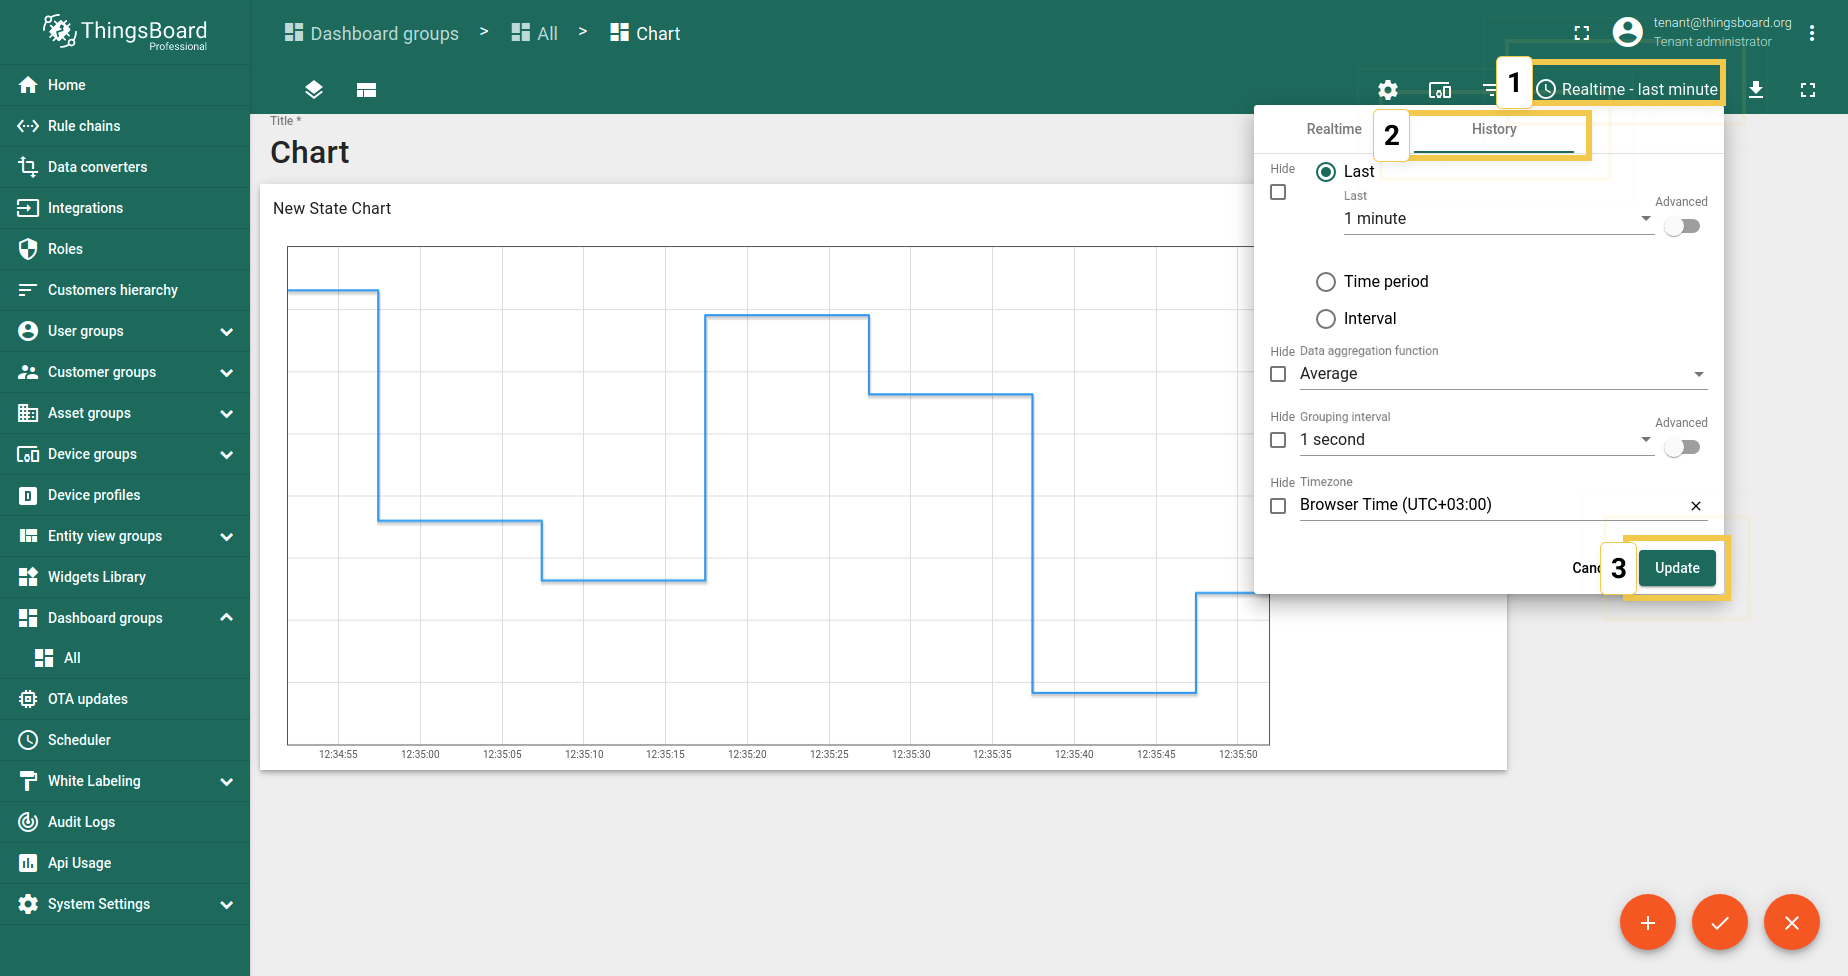This screenshot has height=976, width=1848.
Task: Click the orange add widget plus button
Action: 1648,922
